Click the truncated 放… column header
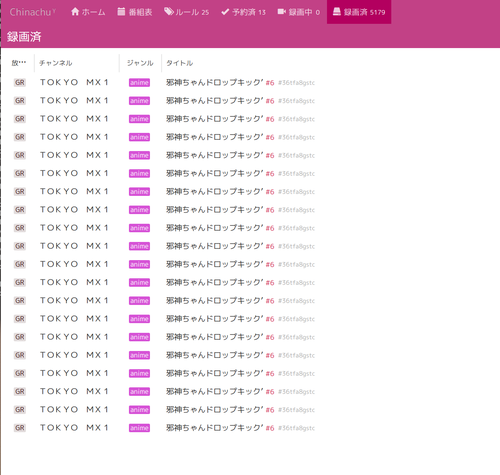Viewport: 500px width, 475px height. click(19, 63)
